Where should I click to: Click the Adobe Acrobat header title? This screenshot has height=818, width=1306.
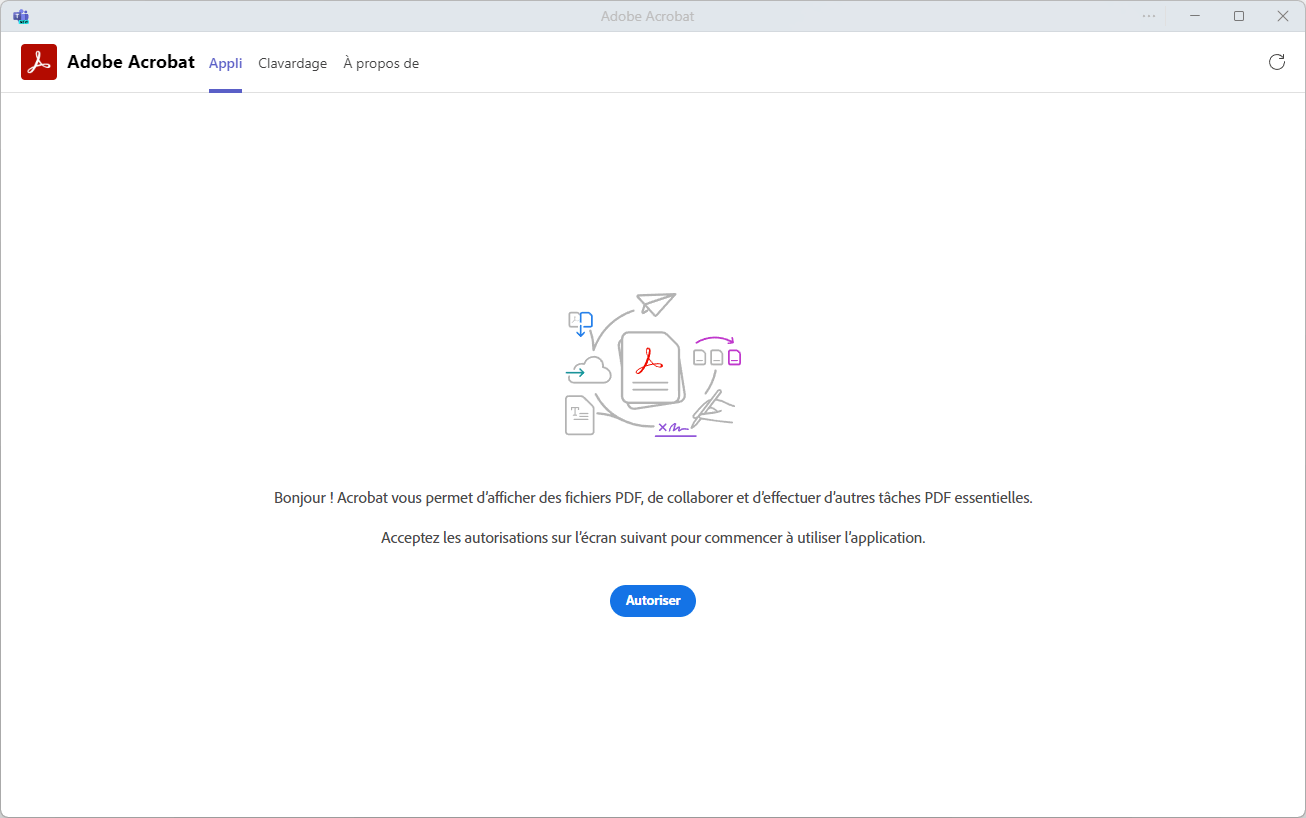click(x=131, y=61)
